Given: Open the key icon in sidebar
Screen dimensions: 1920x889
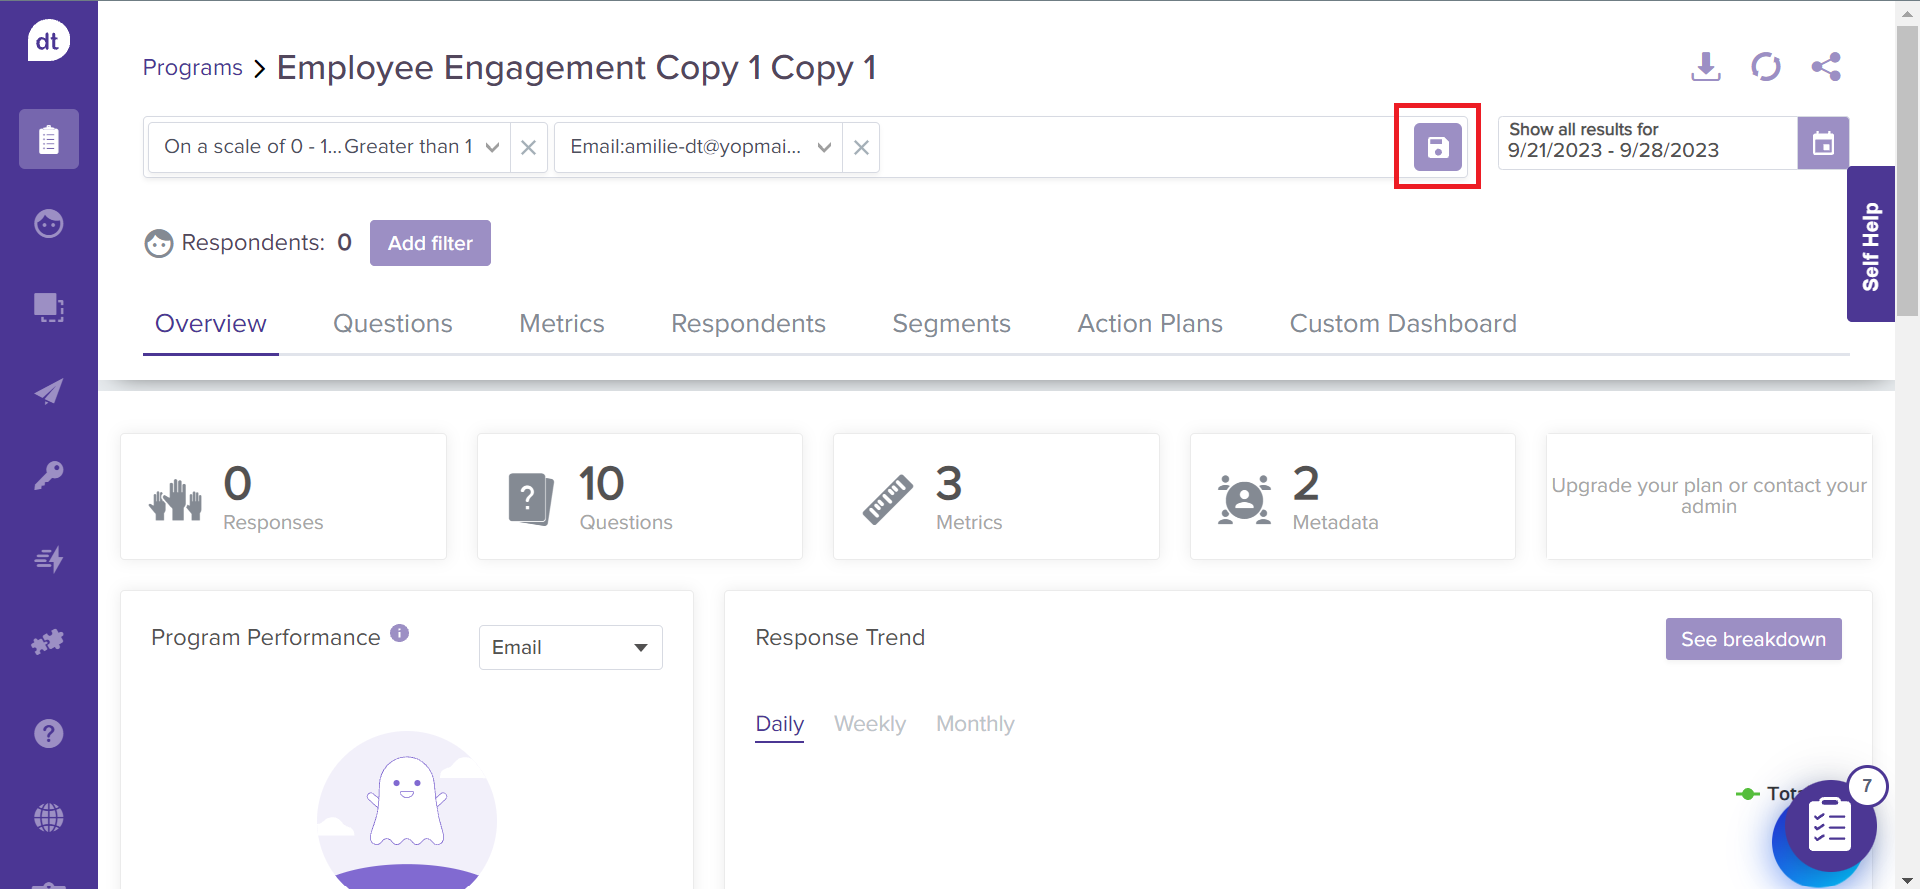Looking at the screenshot, I should pyautogui.click(x=48, y=475).
